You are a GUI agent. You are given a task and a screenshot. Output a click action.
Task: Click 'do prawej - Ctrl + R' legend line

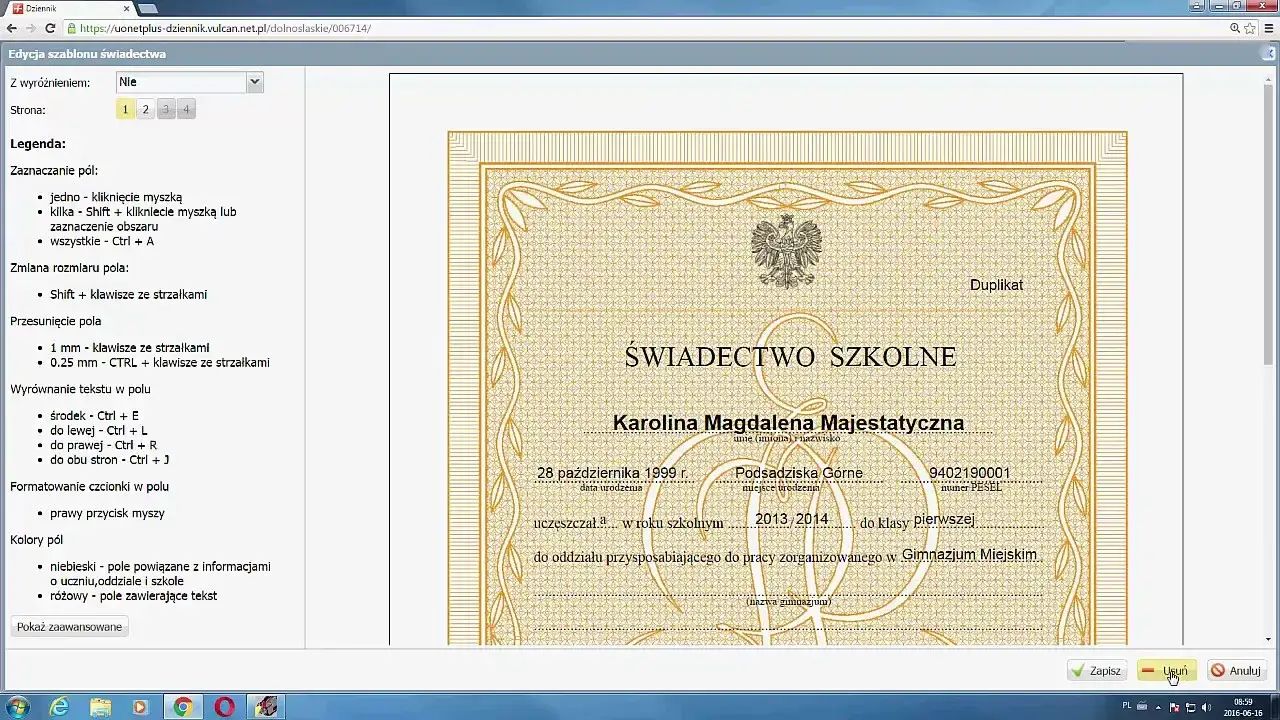point(103,445)
